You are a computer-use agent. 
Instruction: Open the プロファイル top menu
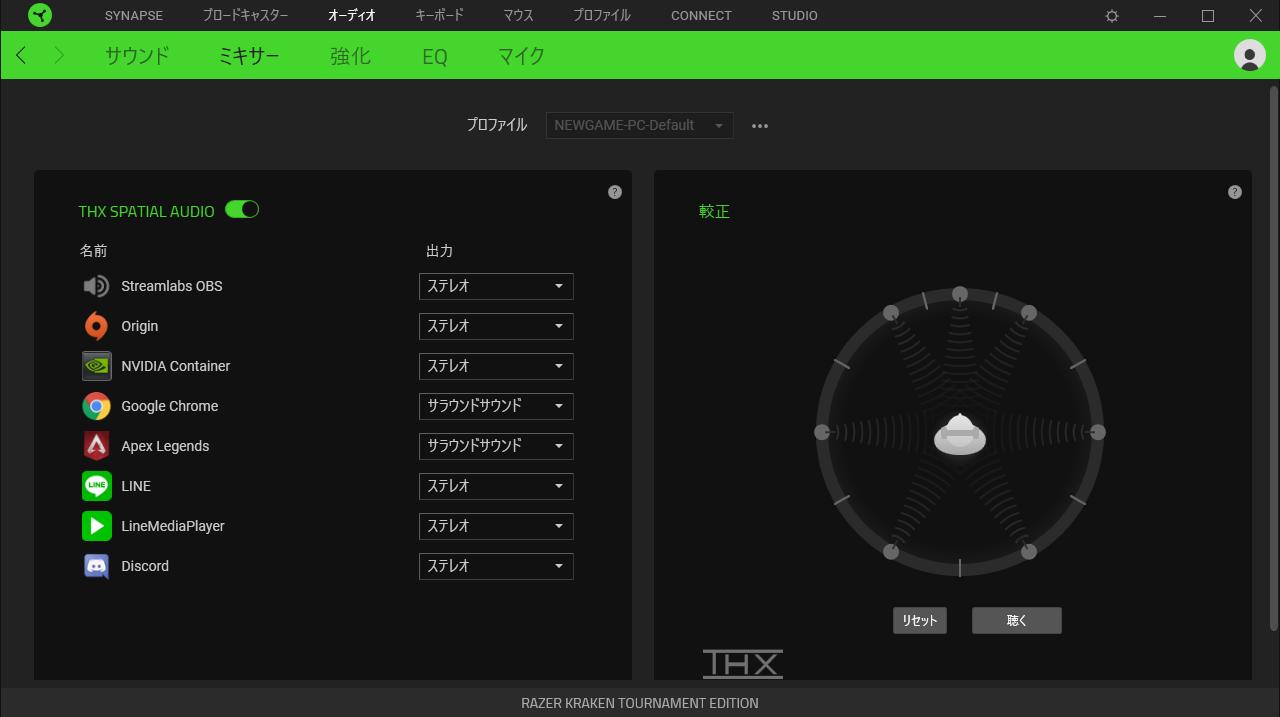pyautogui.click(x=602, y=16)
